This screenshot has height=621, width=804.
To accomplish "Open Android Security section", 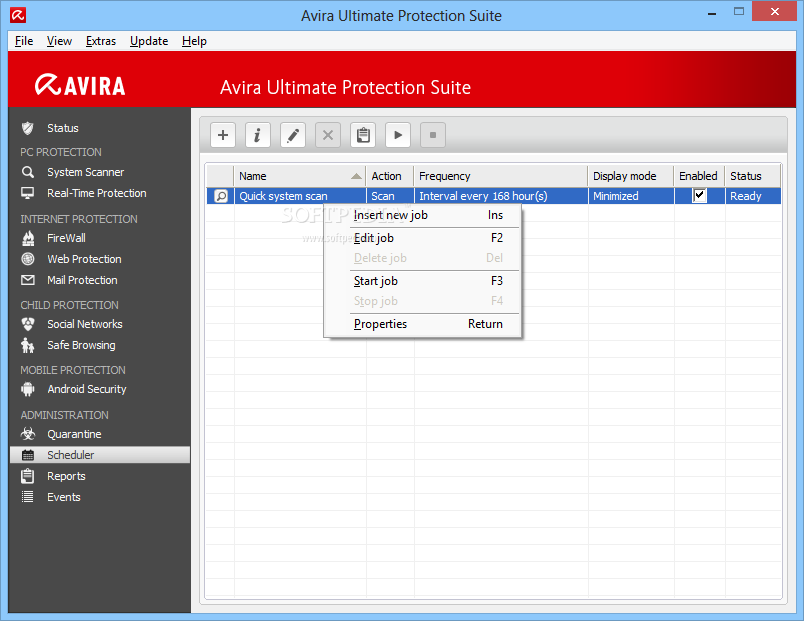I will (87, 390).
